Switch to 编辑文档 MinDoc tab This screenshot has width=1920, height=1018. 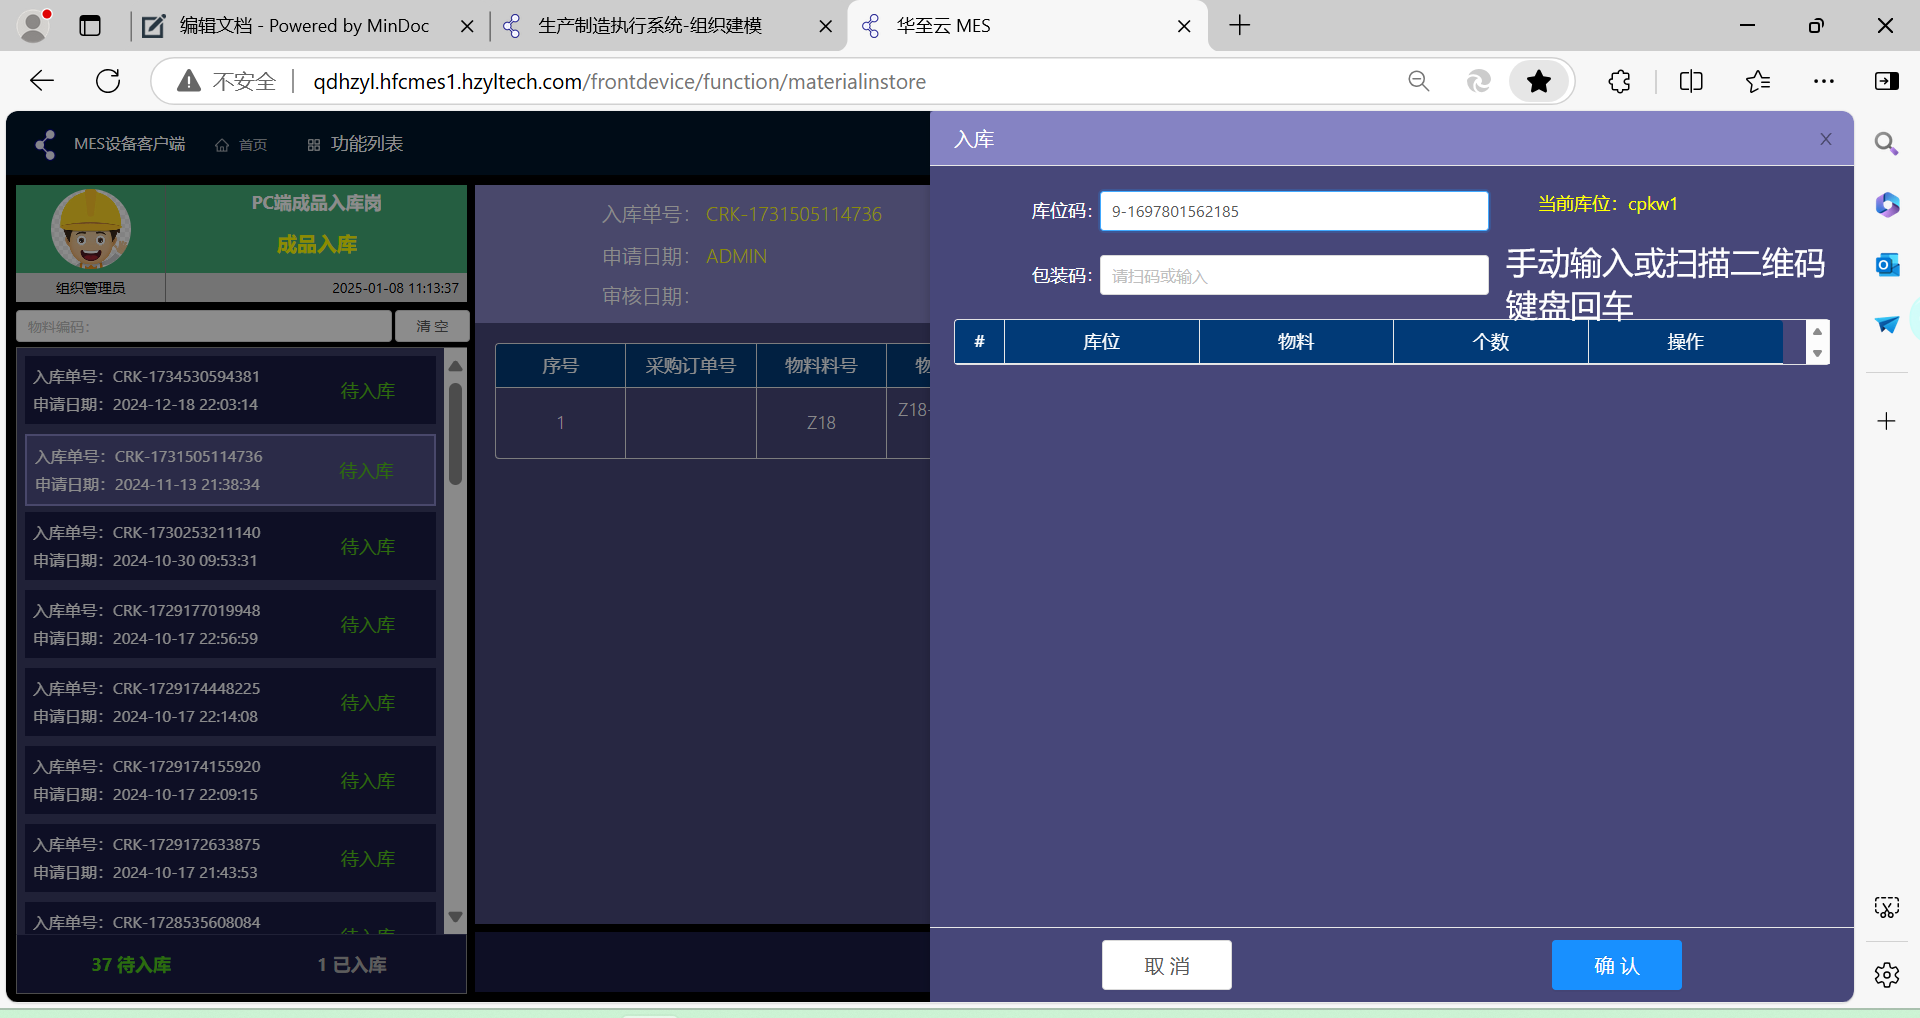[304, 26]
